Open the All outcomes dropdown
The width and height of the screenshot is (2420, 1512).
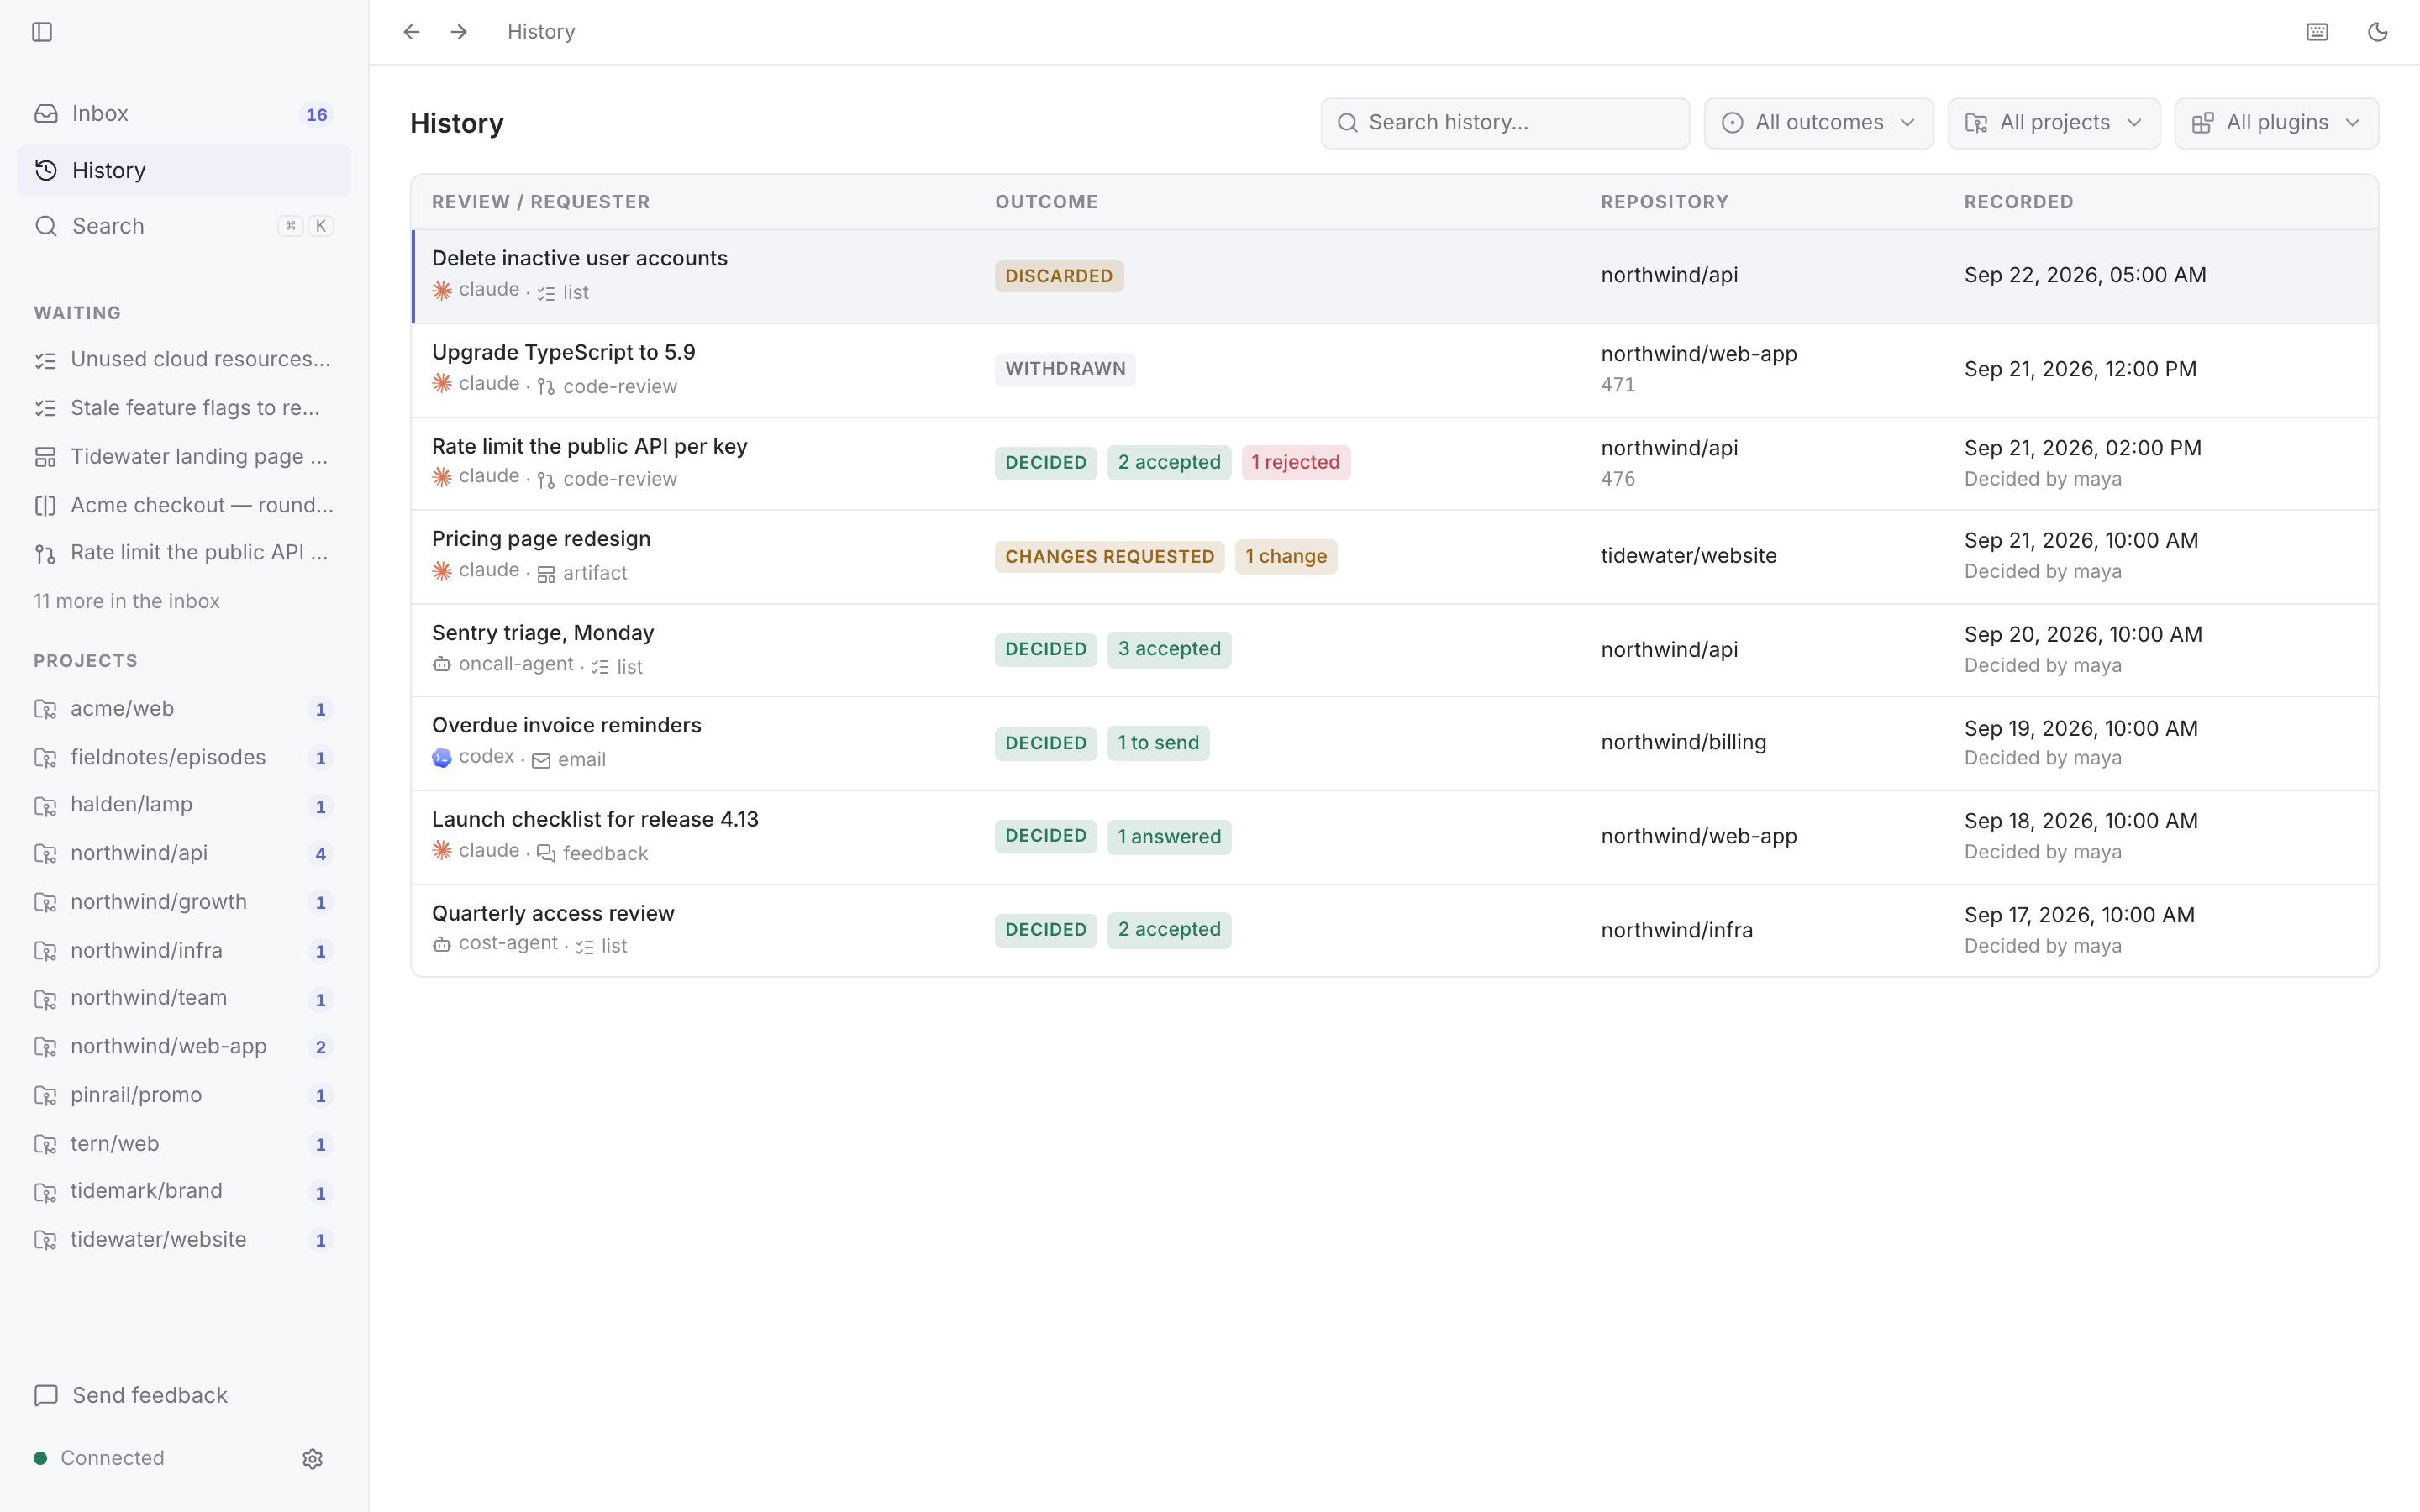(1818, 123)
